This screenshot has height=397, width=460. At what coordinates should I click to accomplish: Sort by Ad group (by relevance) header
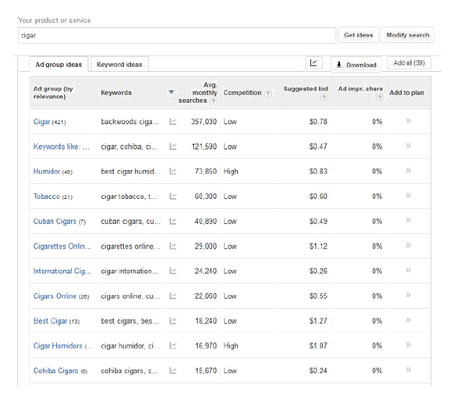click(53, 93)
